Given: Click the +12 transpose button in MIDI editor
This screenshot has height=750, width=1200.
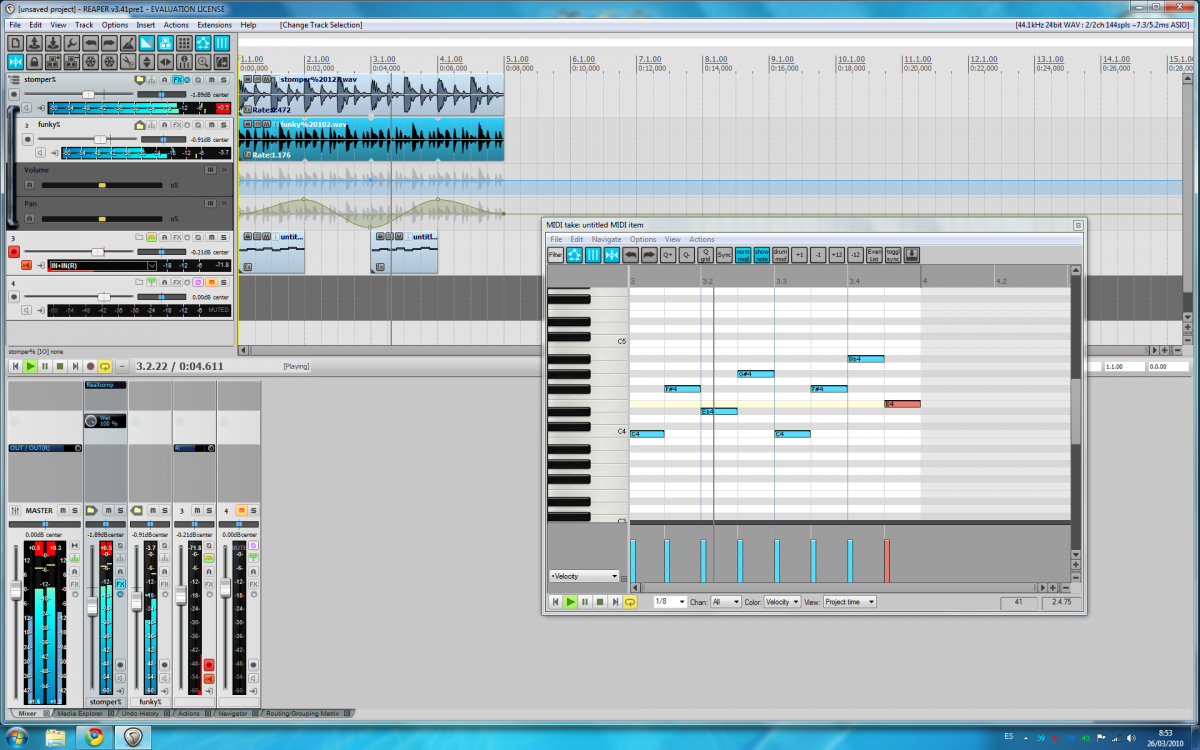Looking at the screenshot, I should pyautogui.click(x=836, y=255).
